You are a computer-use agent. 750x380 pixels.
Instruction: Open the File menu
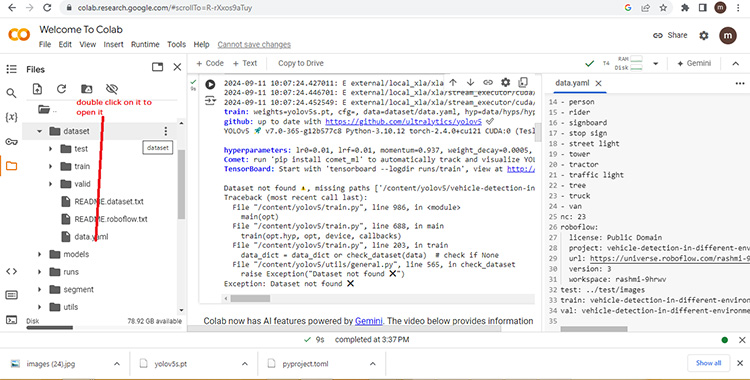45,45
